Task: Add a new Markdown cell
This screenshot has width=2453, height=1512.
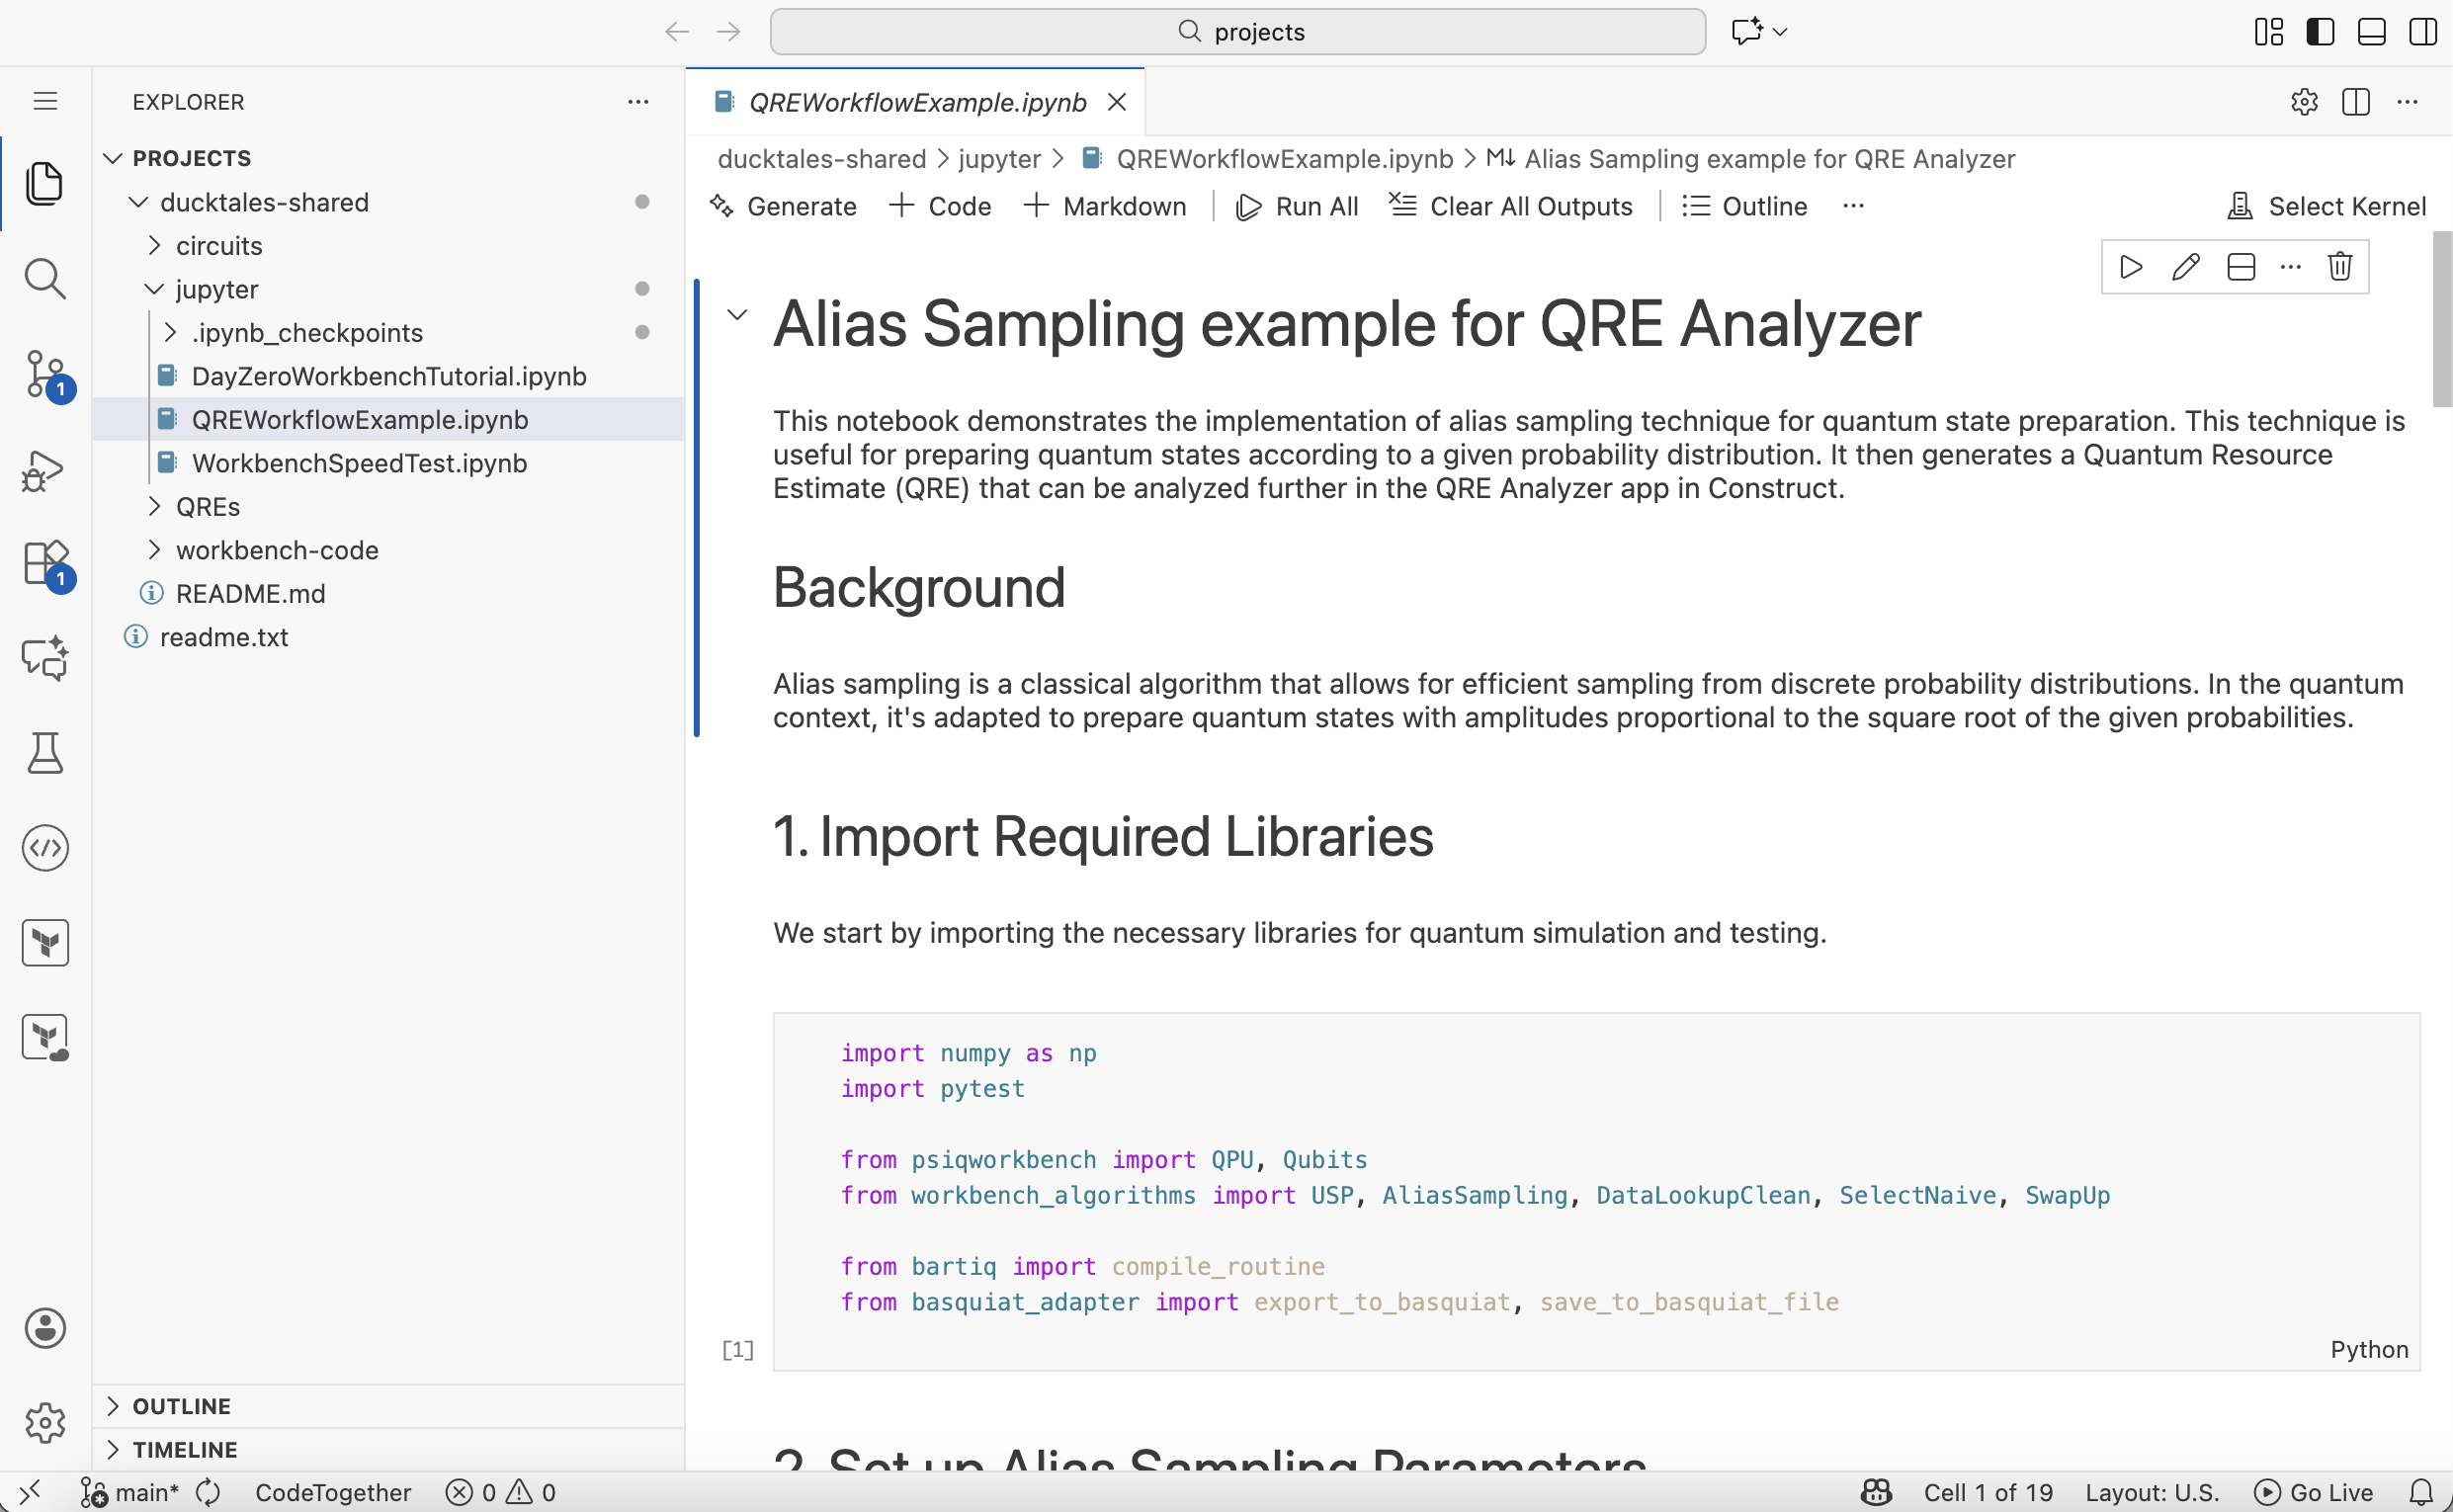Action: (1105, 206)
